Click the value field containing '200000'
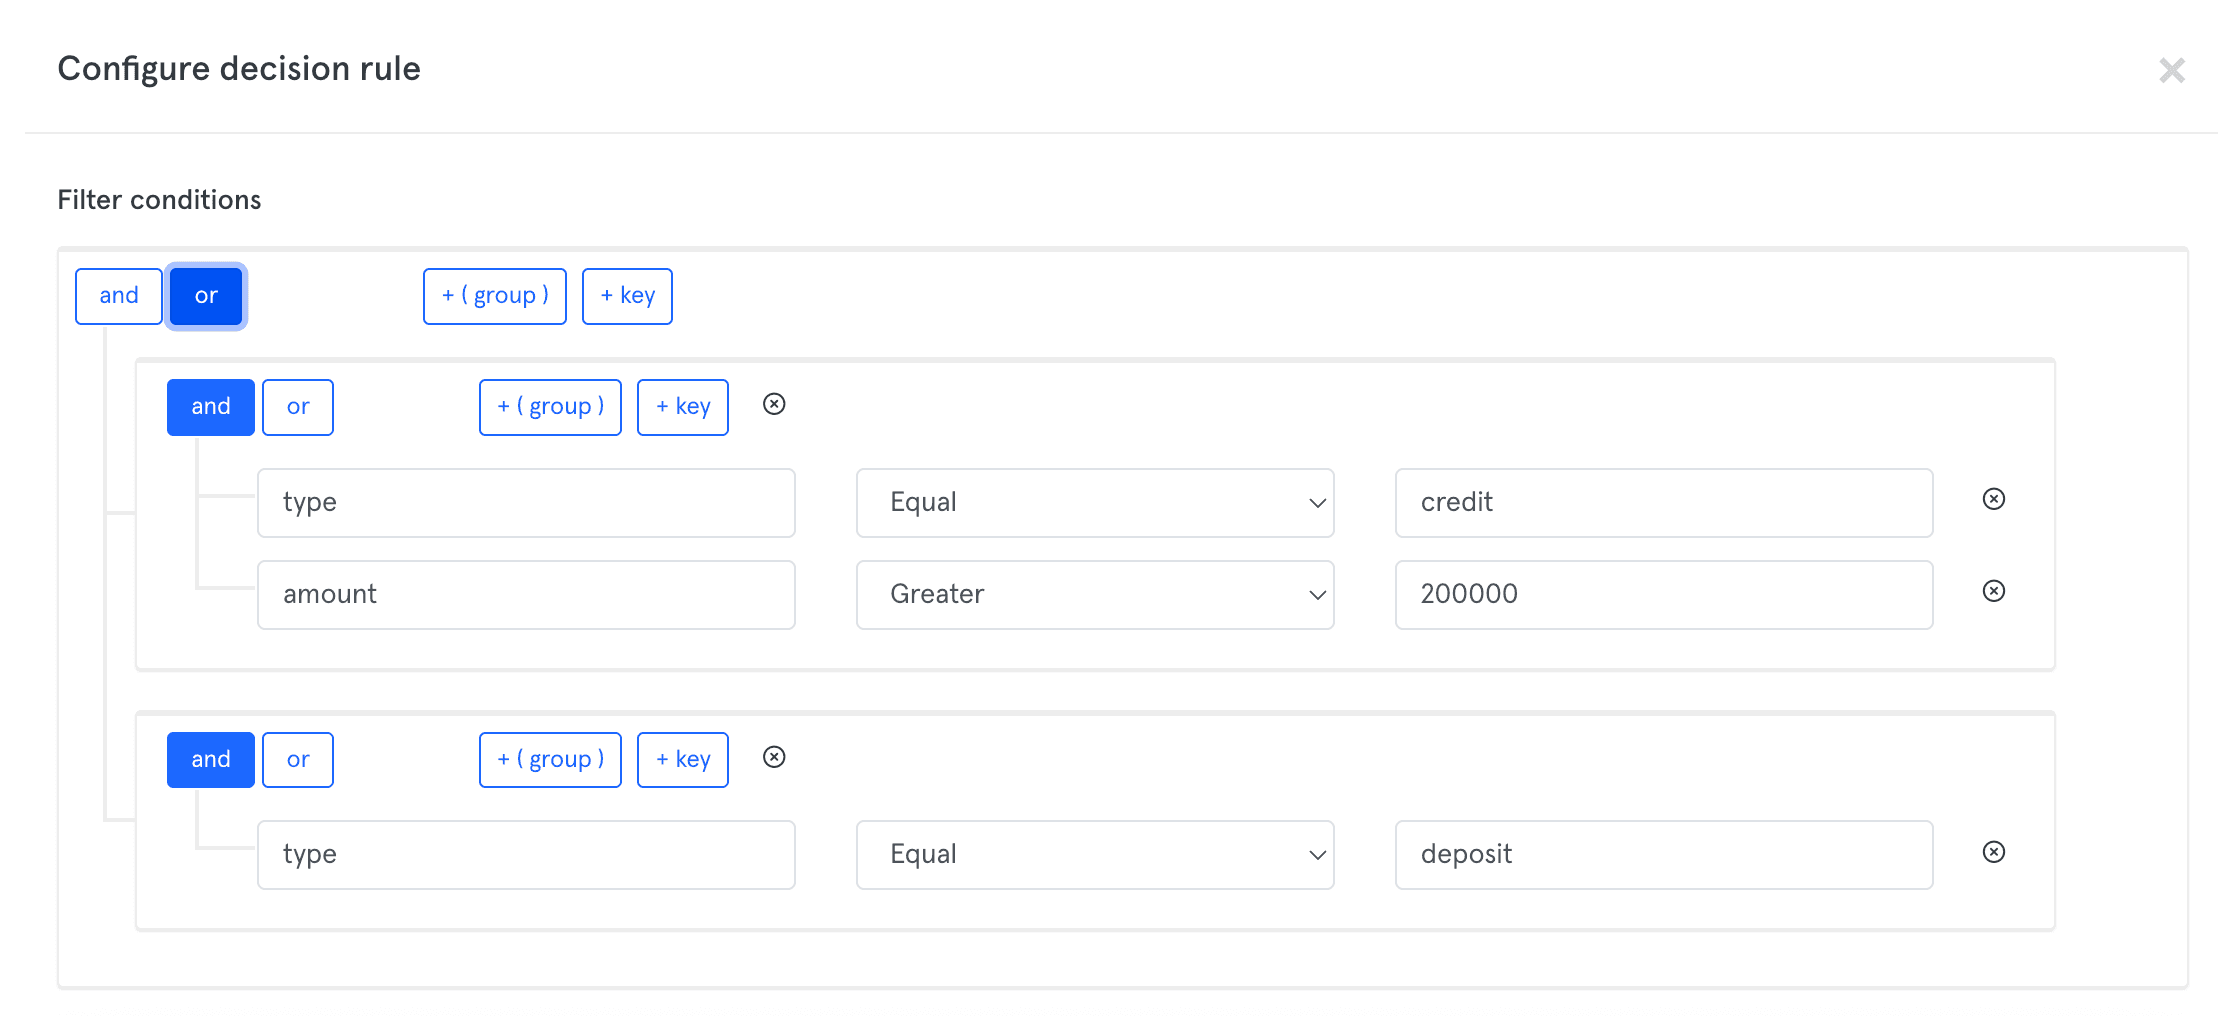The width and height of the screenshot is (2218, 1016). click(x=1664, y=595)
